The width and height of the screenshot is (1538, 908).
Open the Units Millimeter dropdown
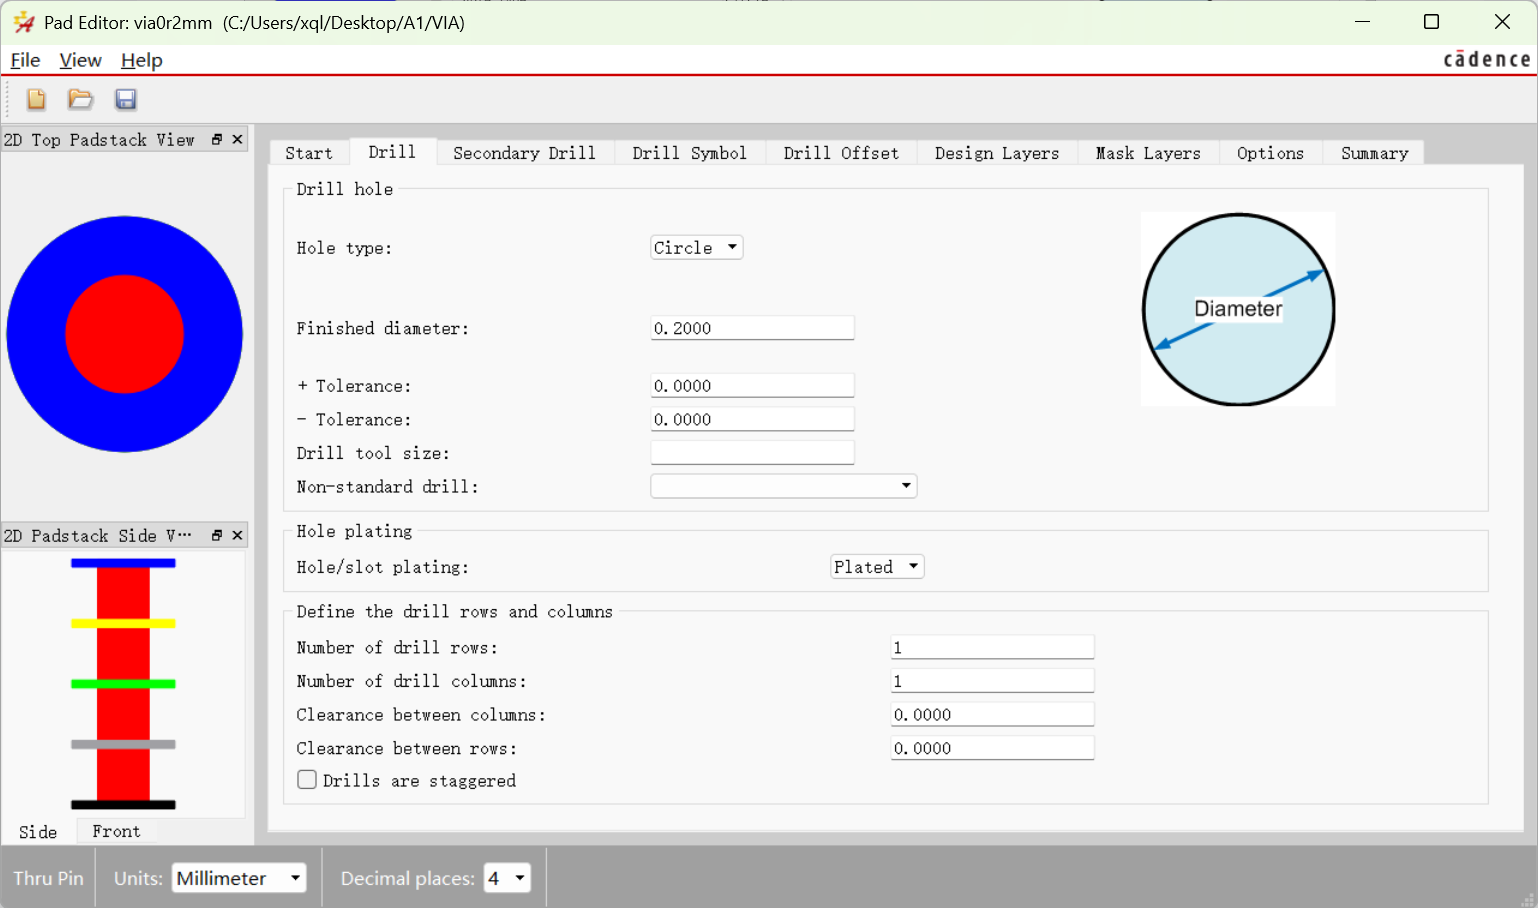pyautogui.click(x=239, y=878)
